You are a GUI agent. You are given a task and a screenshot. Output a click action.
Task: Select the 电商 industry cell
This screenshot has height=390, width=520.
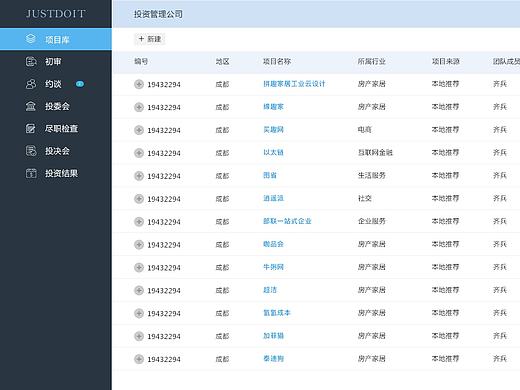(365, 130)
